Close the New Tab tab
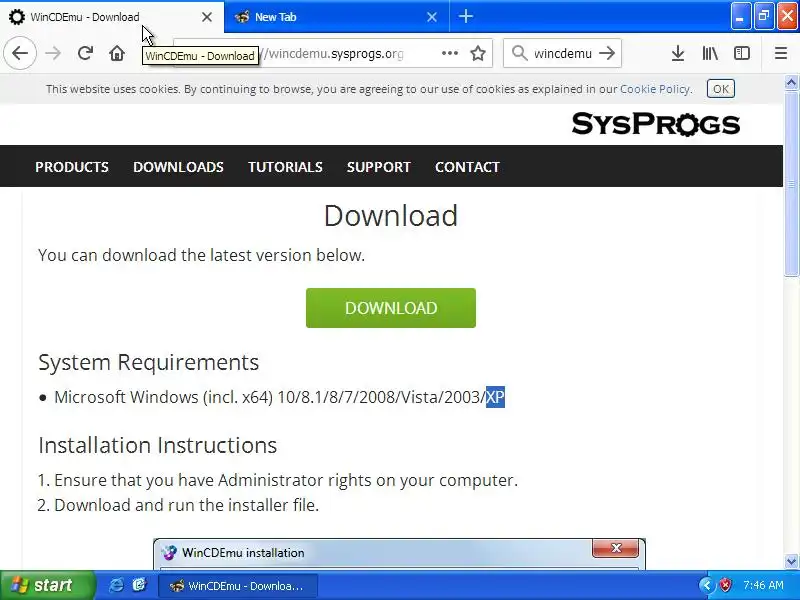The width and height of the screenshot is (800, 600). [x=432, y=17]
